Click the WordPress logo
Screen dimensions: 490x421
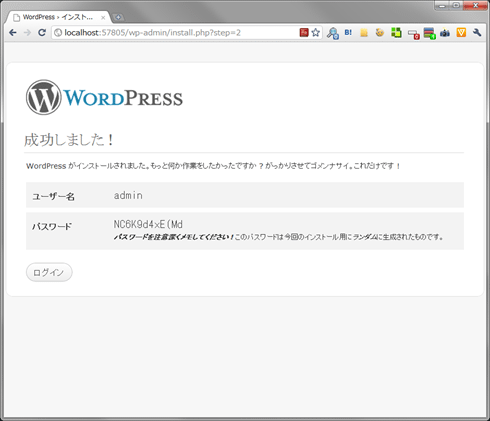(104, 97)
